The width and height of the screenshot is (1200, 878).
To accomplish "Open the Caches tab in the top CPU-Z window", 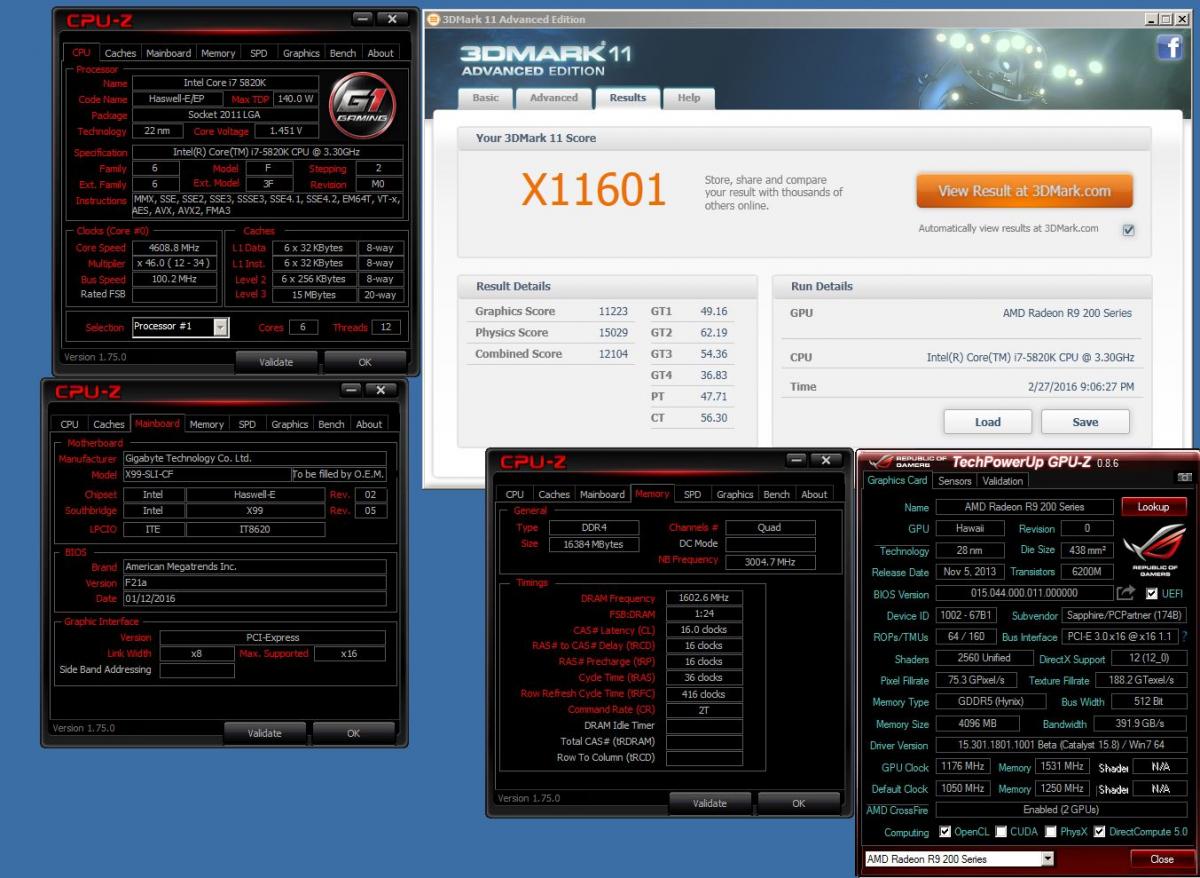I will [x=120, y=53].
